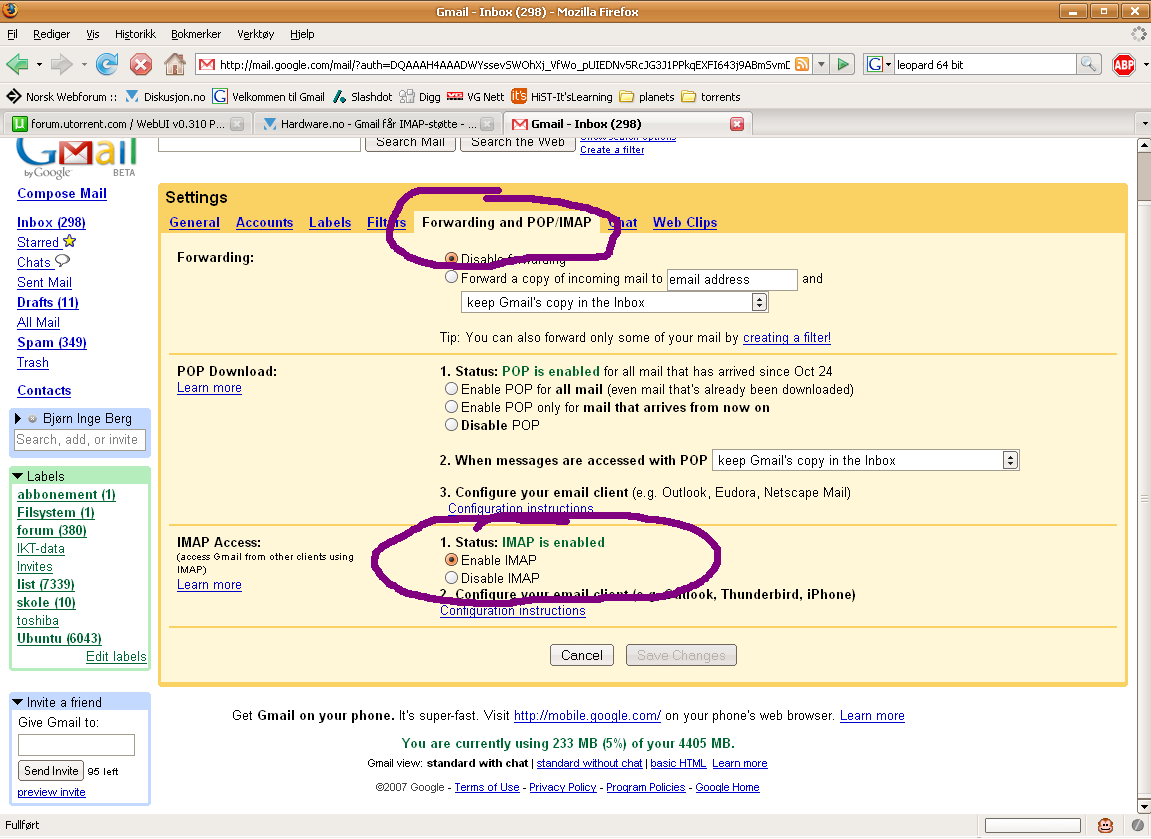
Task: Click the green Go arrow button
Action: pyautogui.click(x=843, y=65)
